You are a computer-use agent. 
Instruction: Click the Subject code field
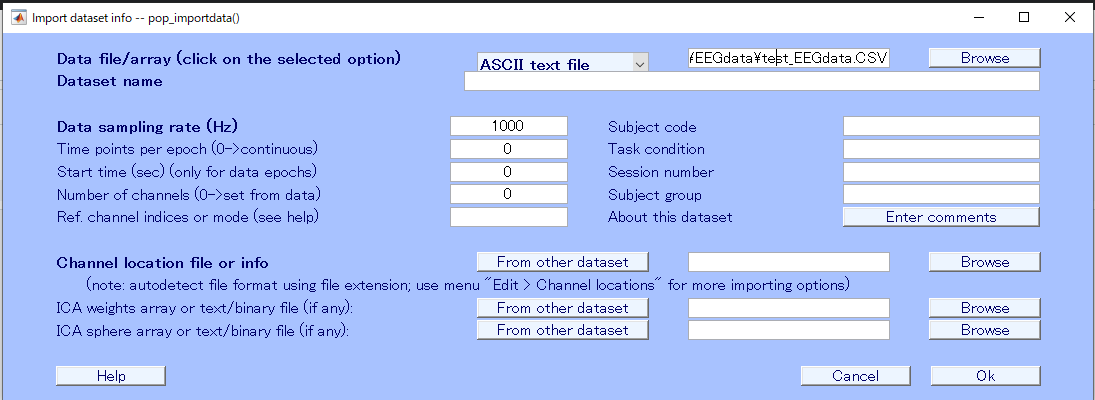click(941, 126)
